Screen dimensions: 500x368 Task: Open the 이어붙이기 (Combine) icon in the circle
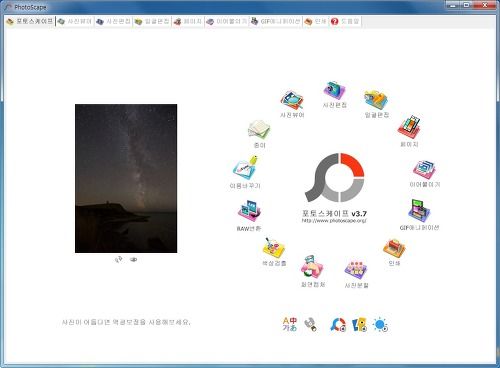pos(424,169)
